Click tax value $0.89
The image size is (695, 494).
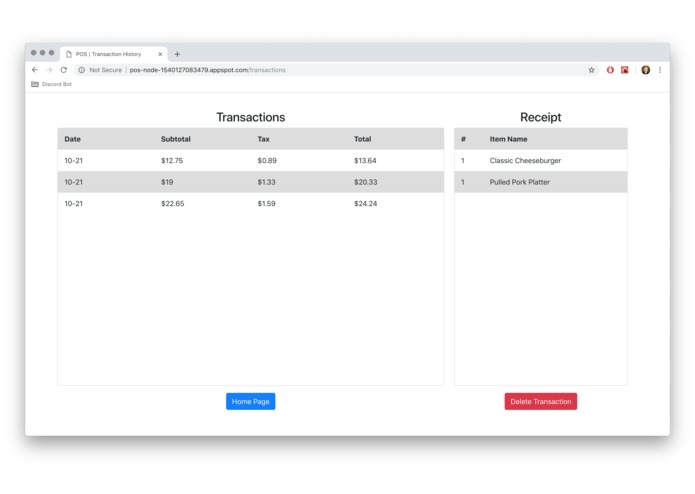[267, 160]
